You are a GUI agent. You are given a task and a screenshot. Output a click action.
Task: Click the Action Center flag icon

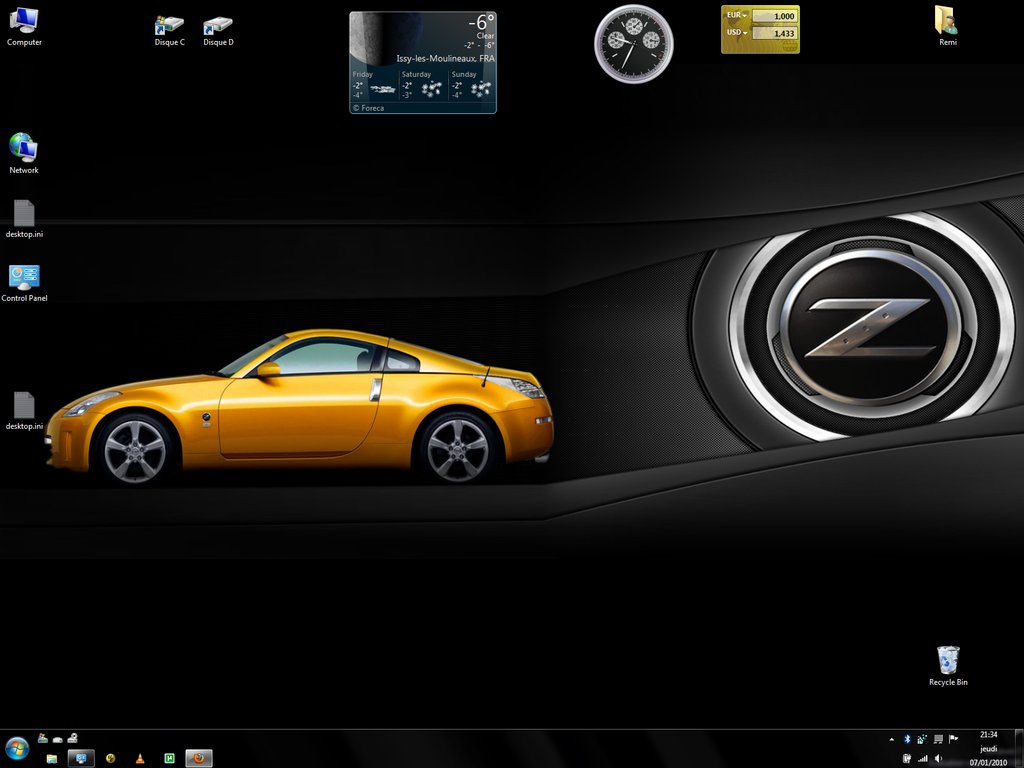[x=953, y=739]
